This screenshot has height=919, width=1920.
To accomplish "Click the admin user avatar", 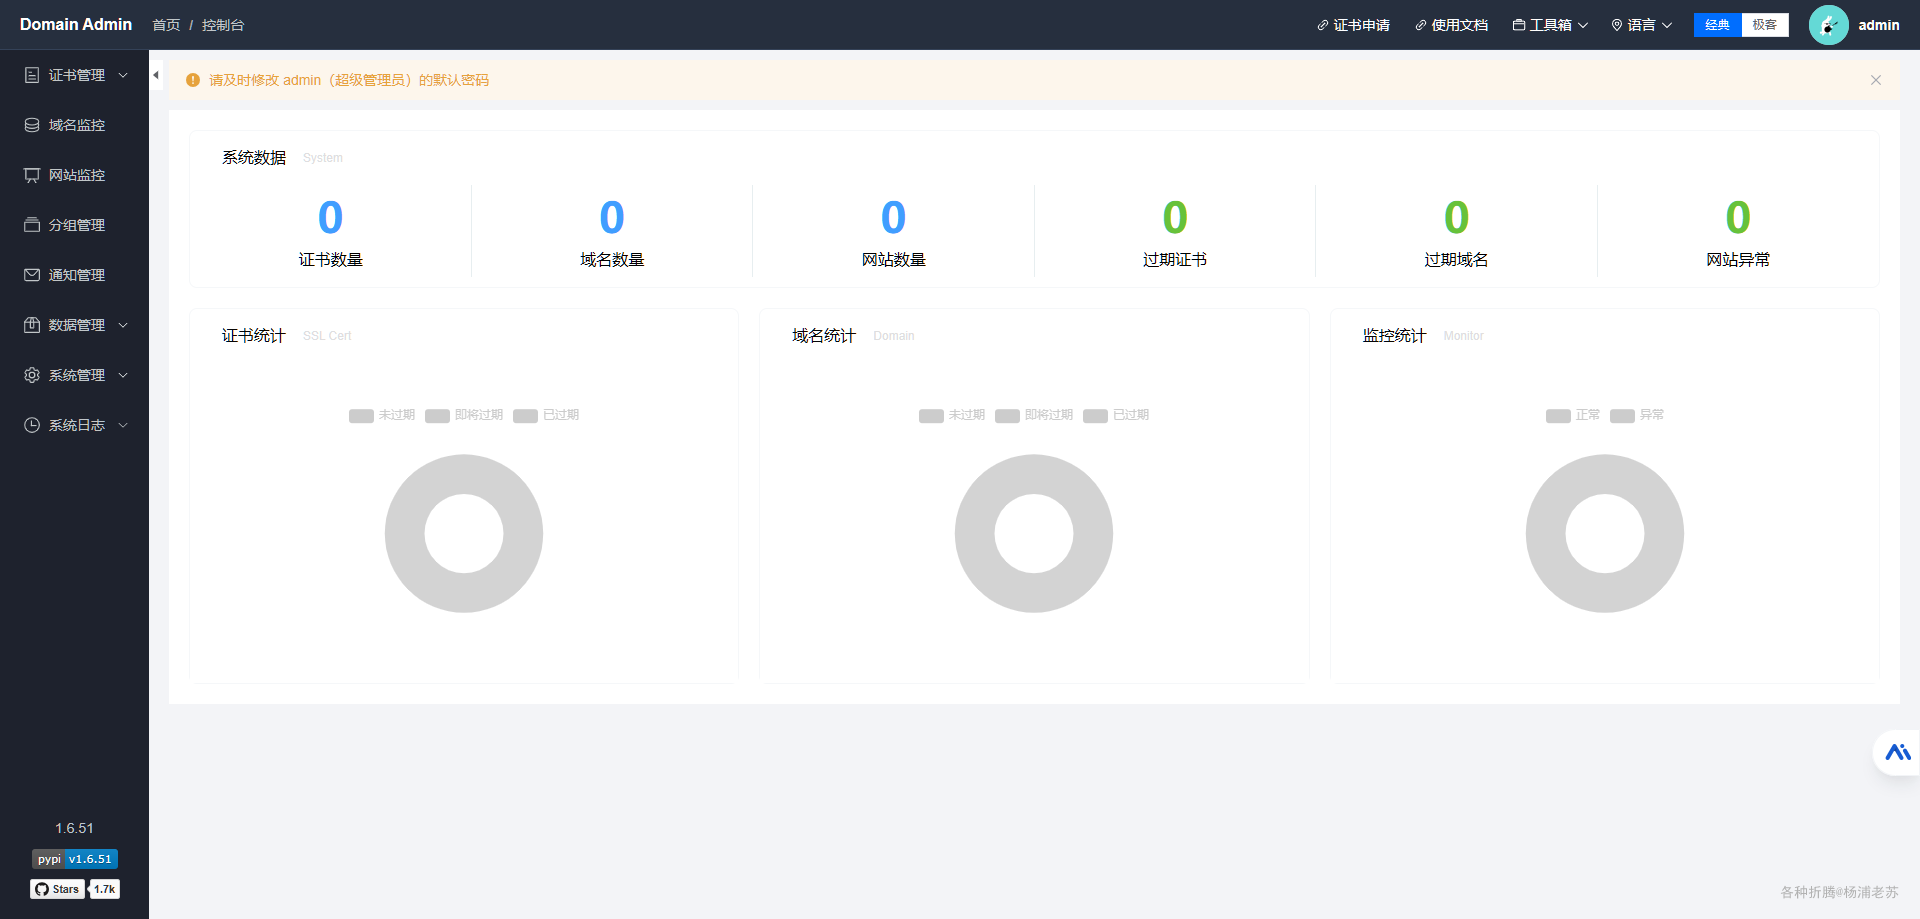I will click(x=1828, y=25).
